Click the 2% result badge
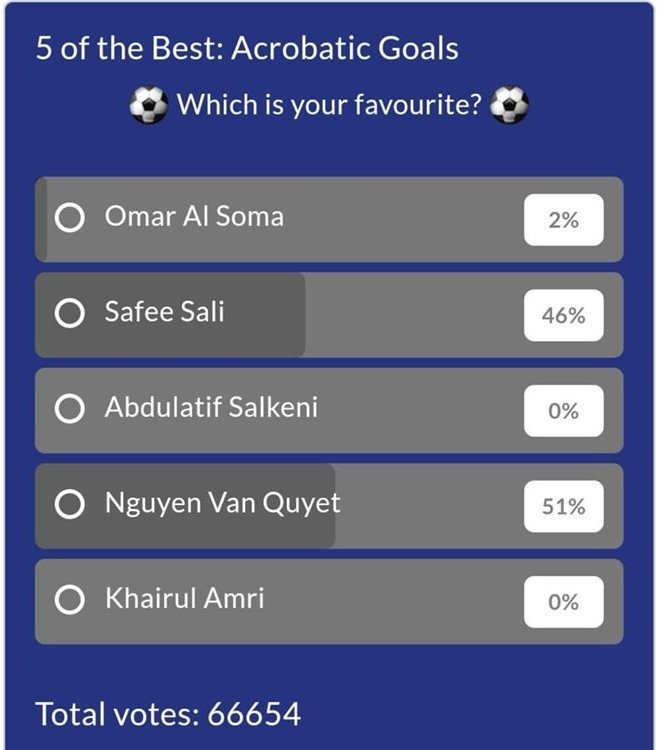This screenshot has width=657, height=750. [564, 220]
